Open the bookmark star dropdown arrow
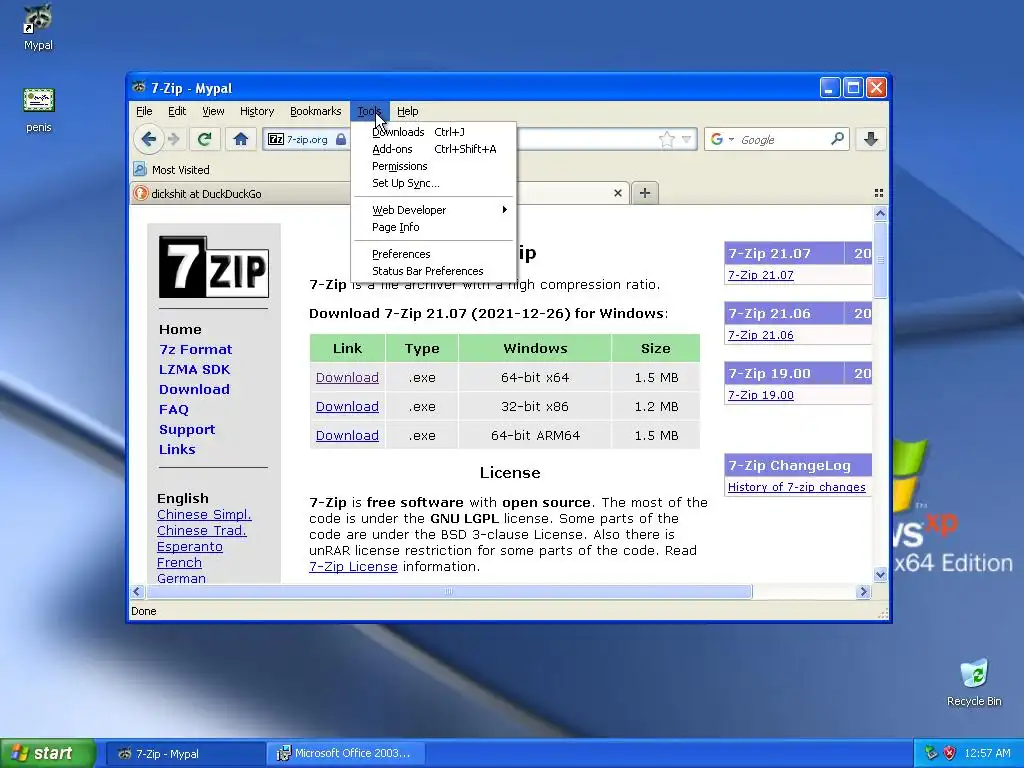The width and height of the screenshot is (1024, 768). pos(686,139)
